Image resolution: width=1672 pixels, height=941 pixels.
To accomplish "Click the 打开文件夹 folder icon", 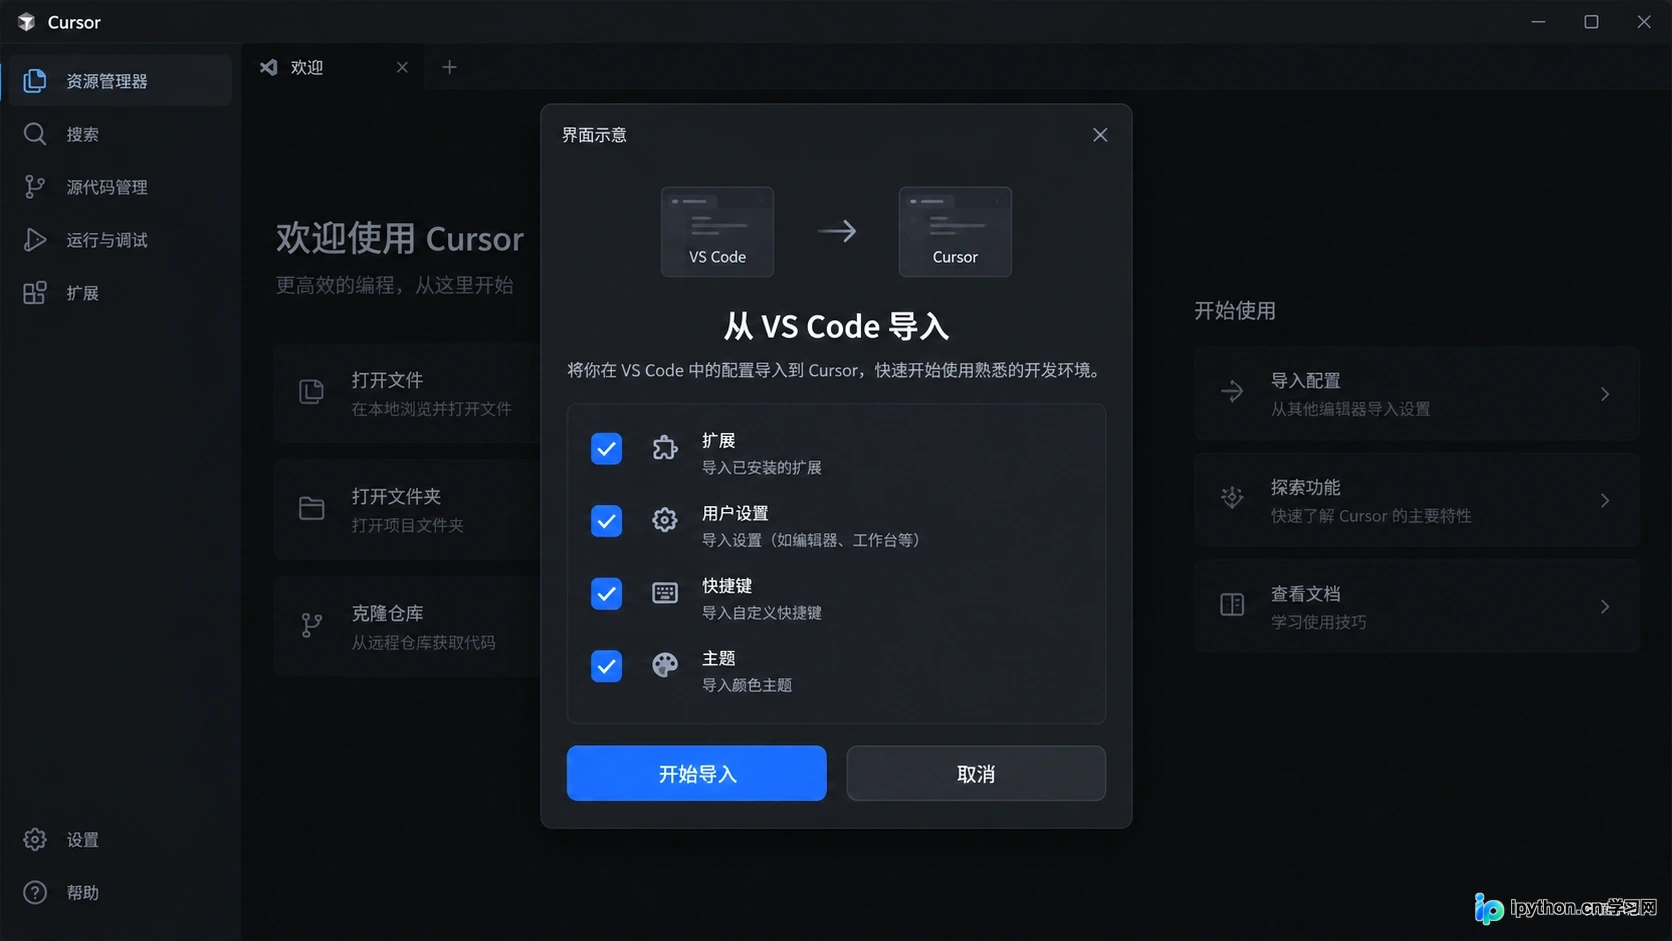I will coord(312,509).
